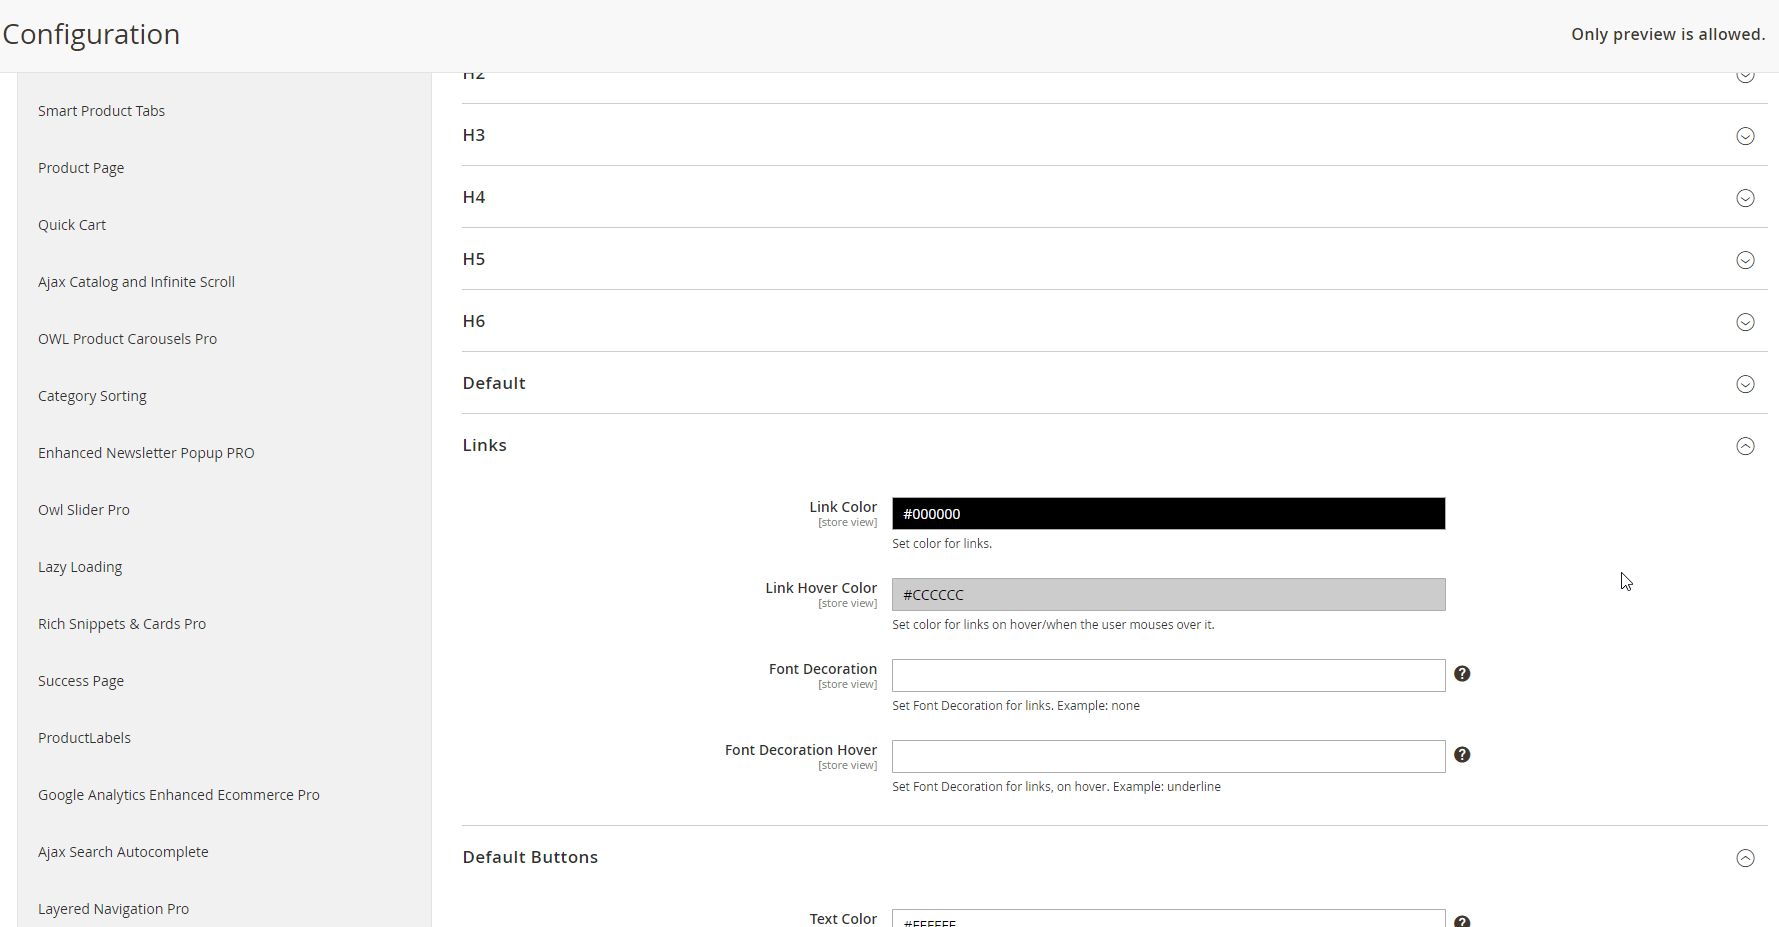Open the Text Color picker field
1779x927 pixels.
(1168, 918)
